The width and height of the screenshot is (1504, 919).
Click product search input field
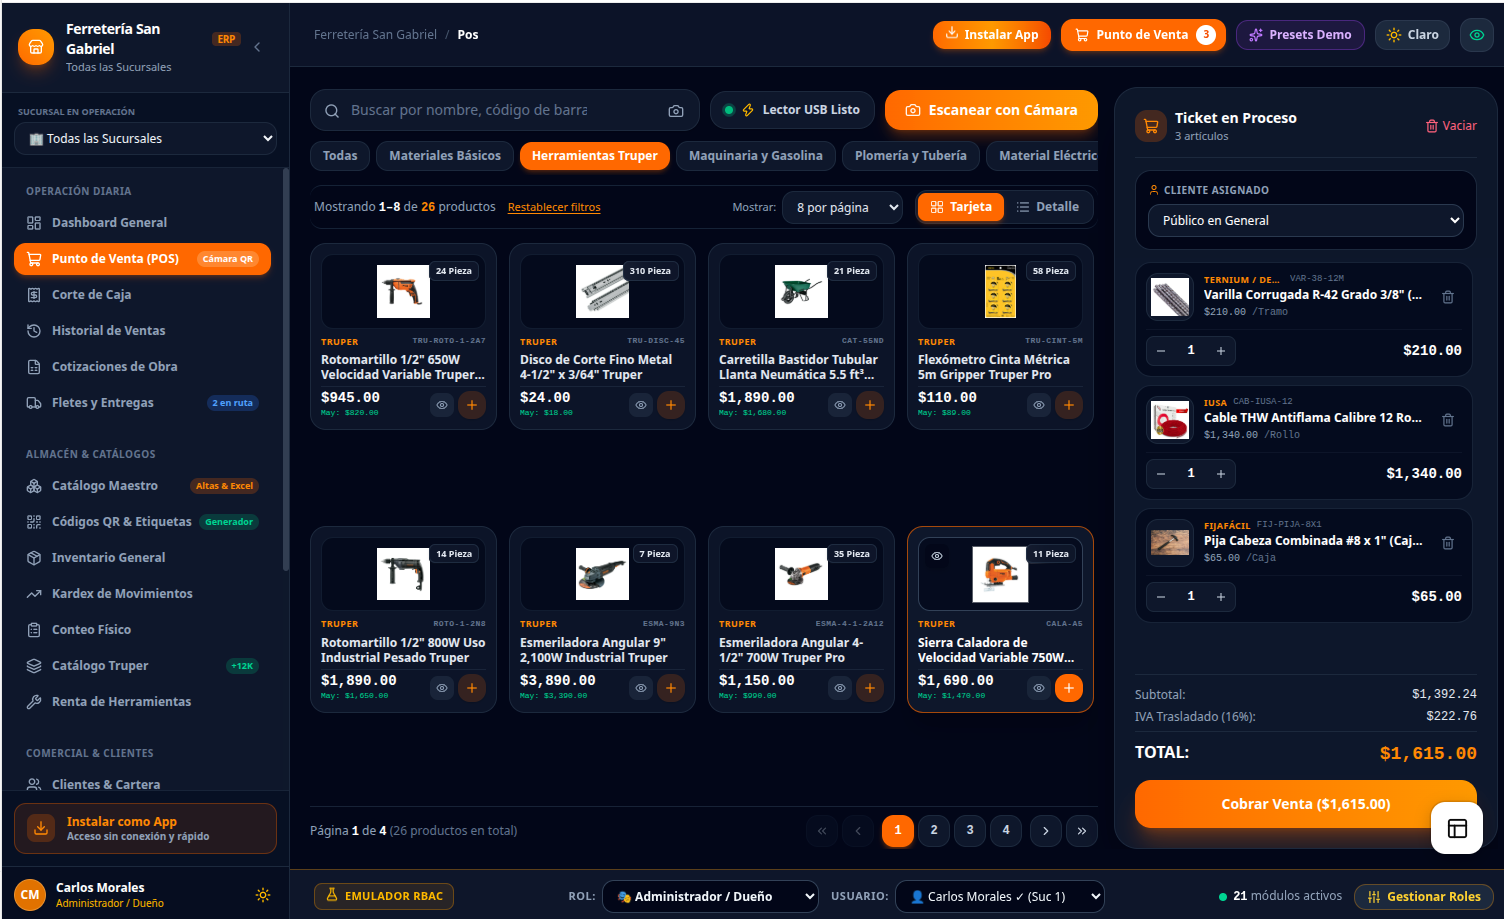click(505, 111)
